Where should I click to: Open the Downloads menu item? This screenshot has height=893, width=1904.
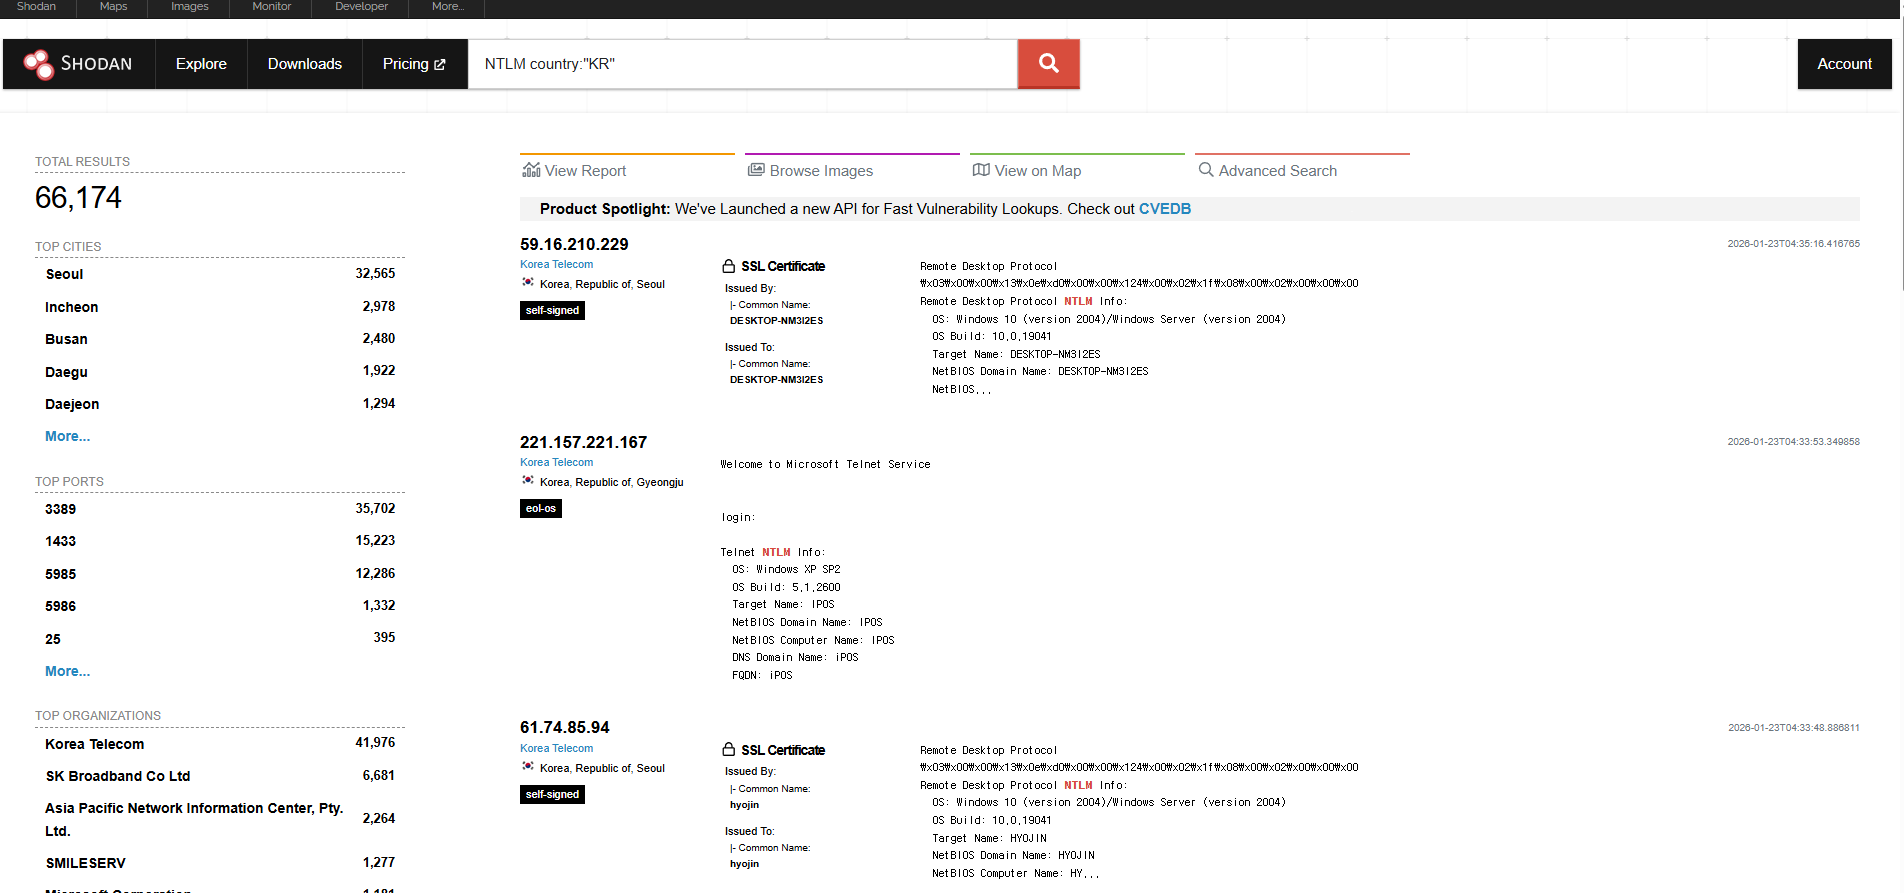(x=305, y=64)
